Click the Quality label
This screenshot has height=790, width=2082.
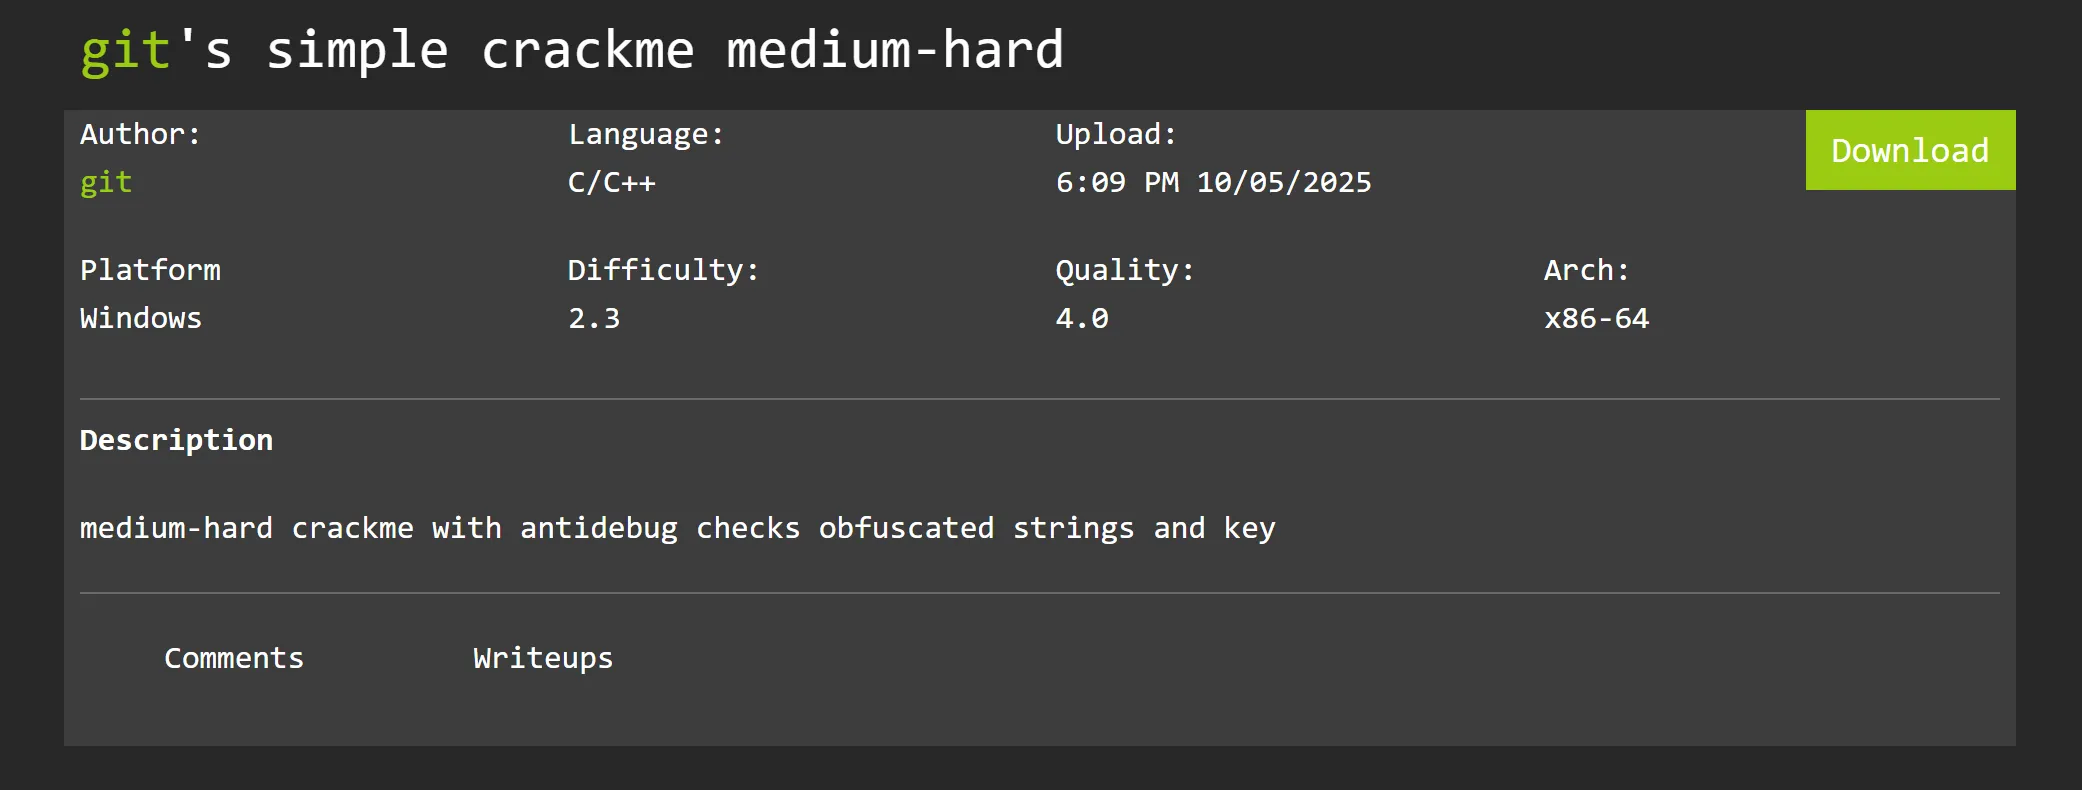click(x=1125, y=270)
